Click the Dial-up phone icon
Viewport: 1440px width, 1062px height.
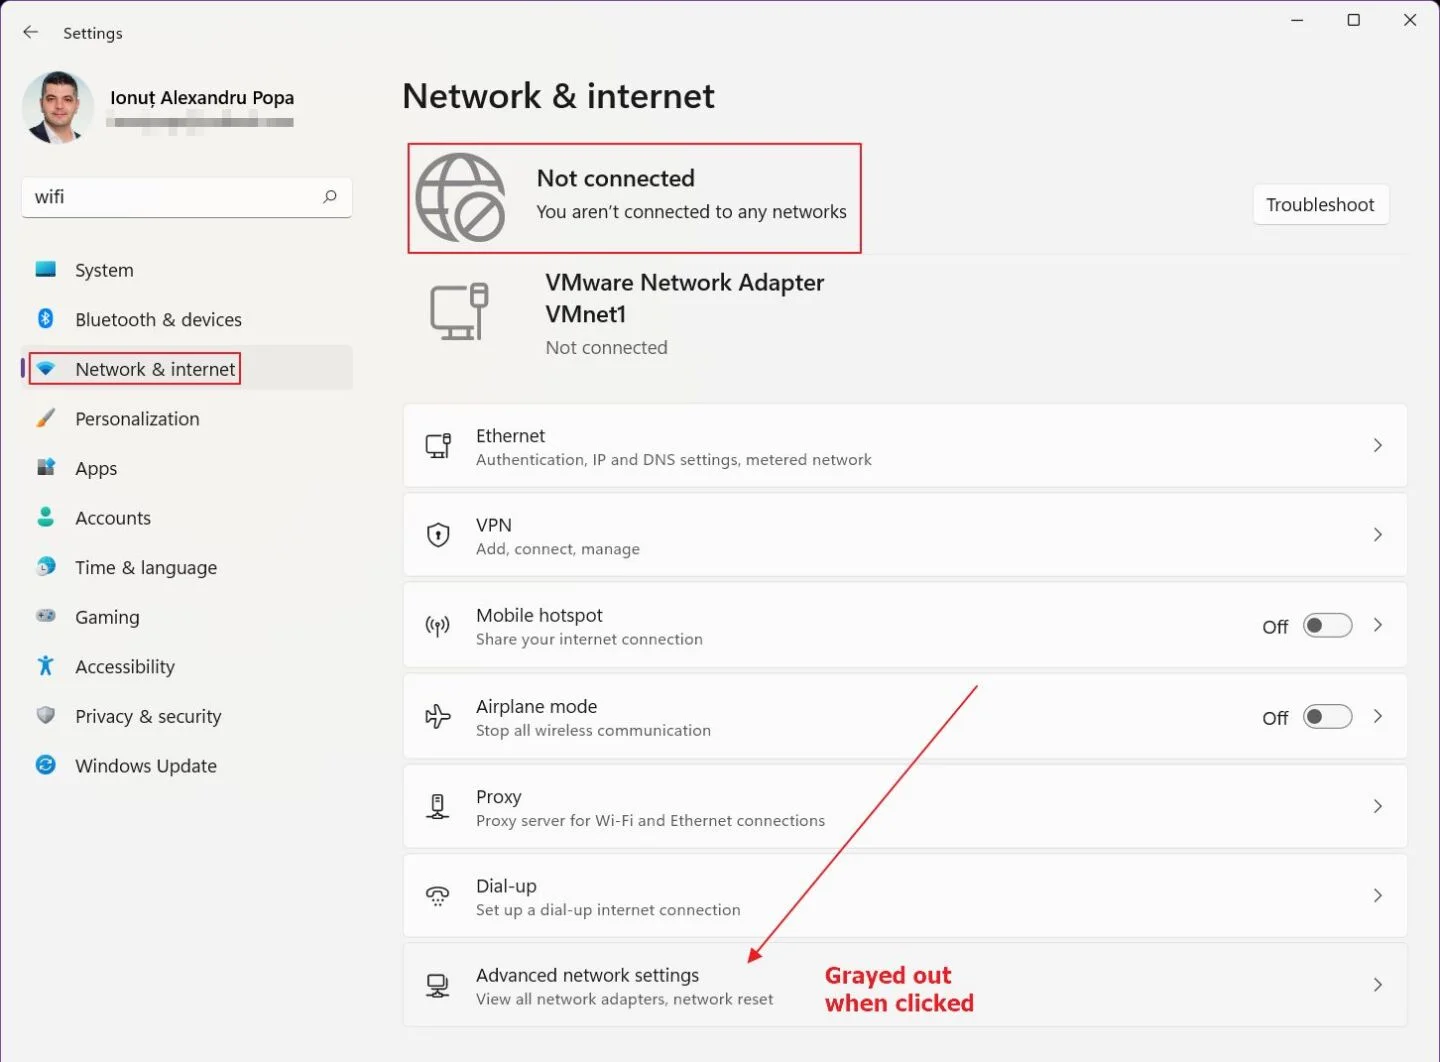point(438,896)
